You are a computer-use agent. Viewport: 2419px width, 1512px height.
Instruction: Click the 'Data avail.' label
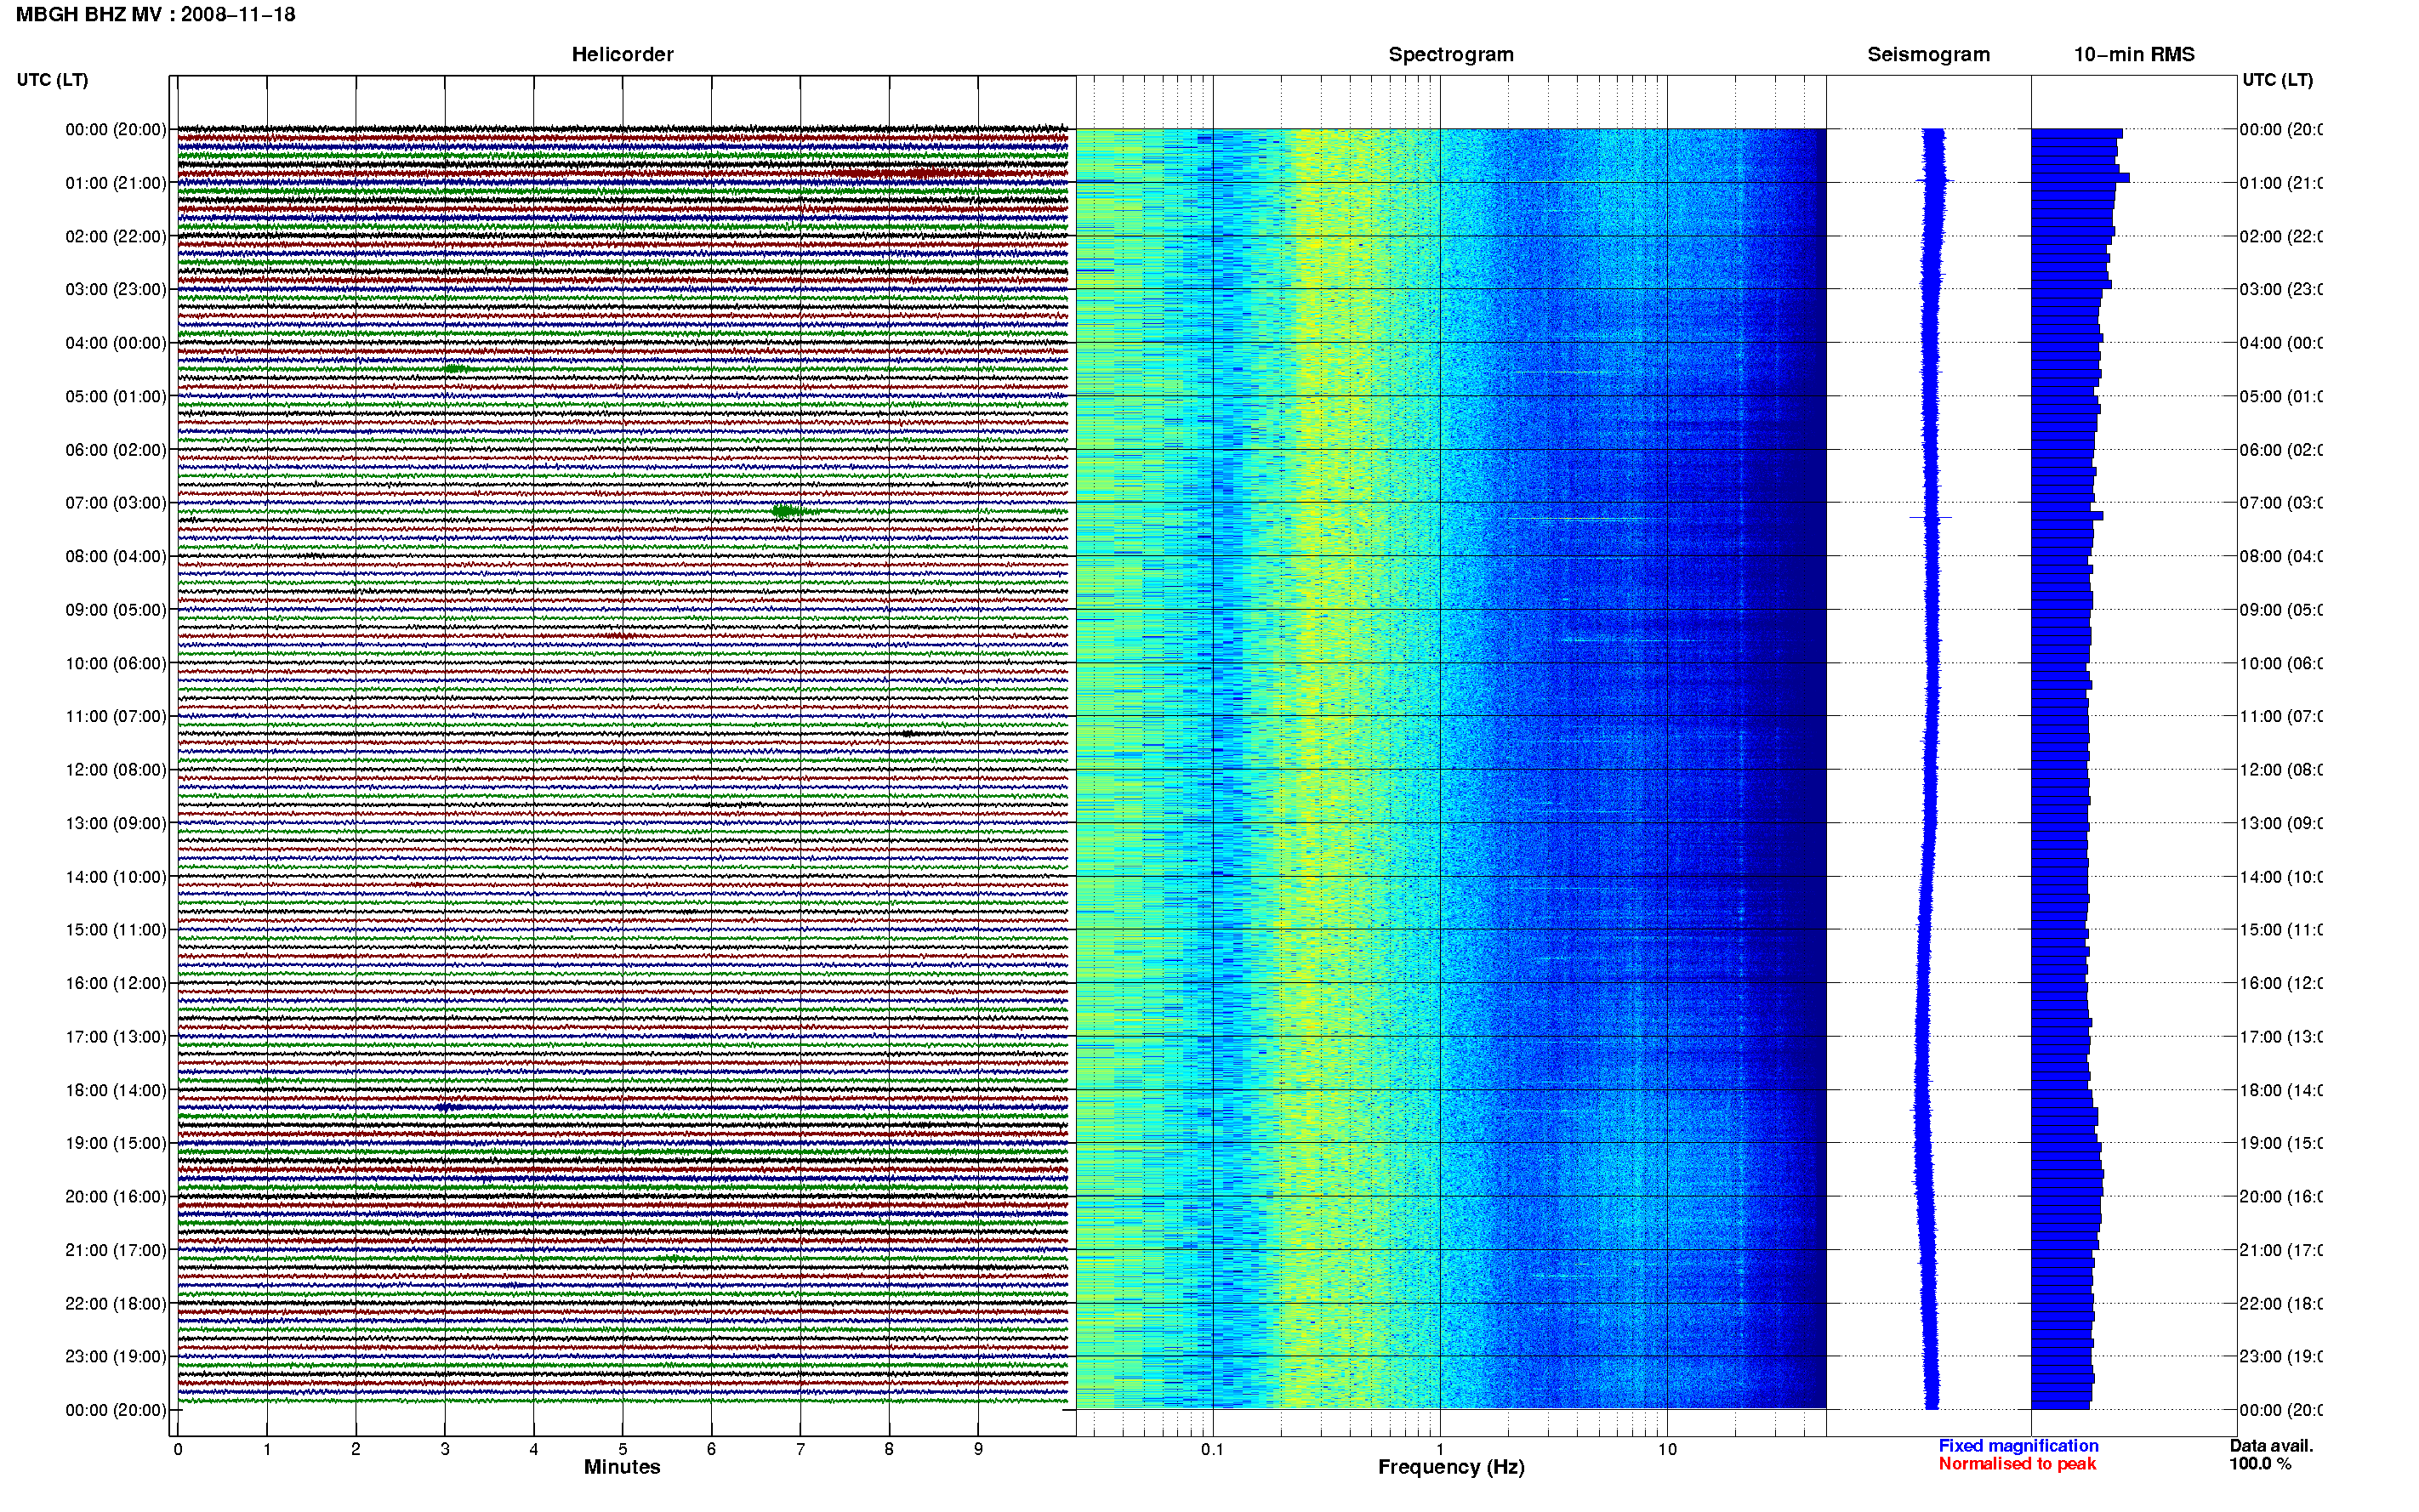2271,1446
